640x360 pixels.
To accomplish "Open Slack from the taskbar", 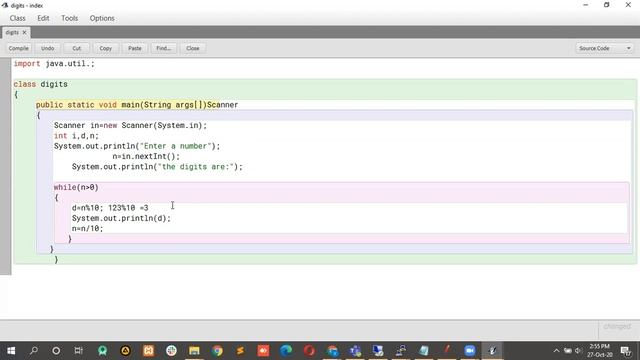I will tap(171, 351).
